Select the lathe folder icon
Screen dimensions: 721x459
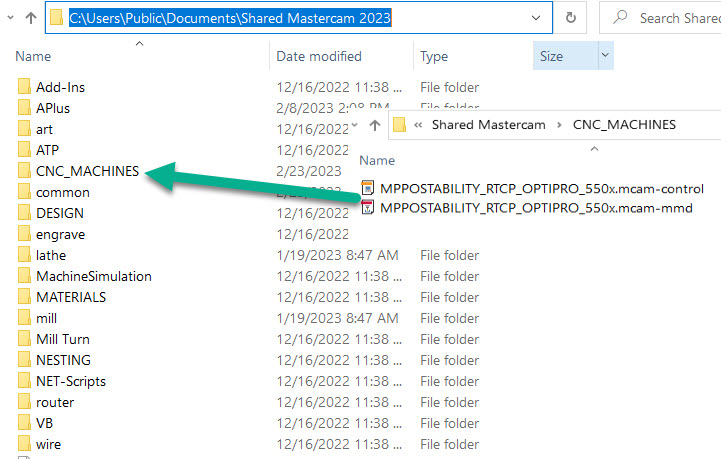point(24,254)
